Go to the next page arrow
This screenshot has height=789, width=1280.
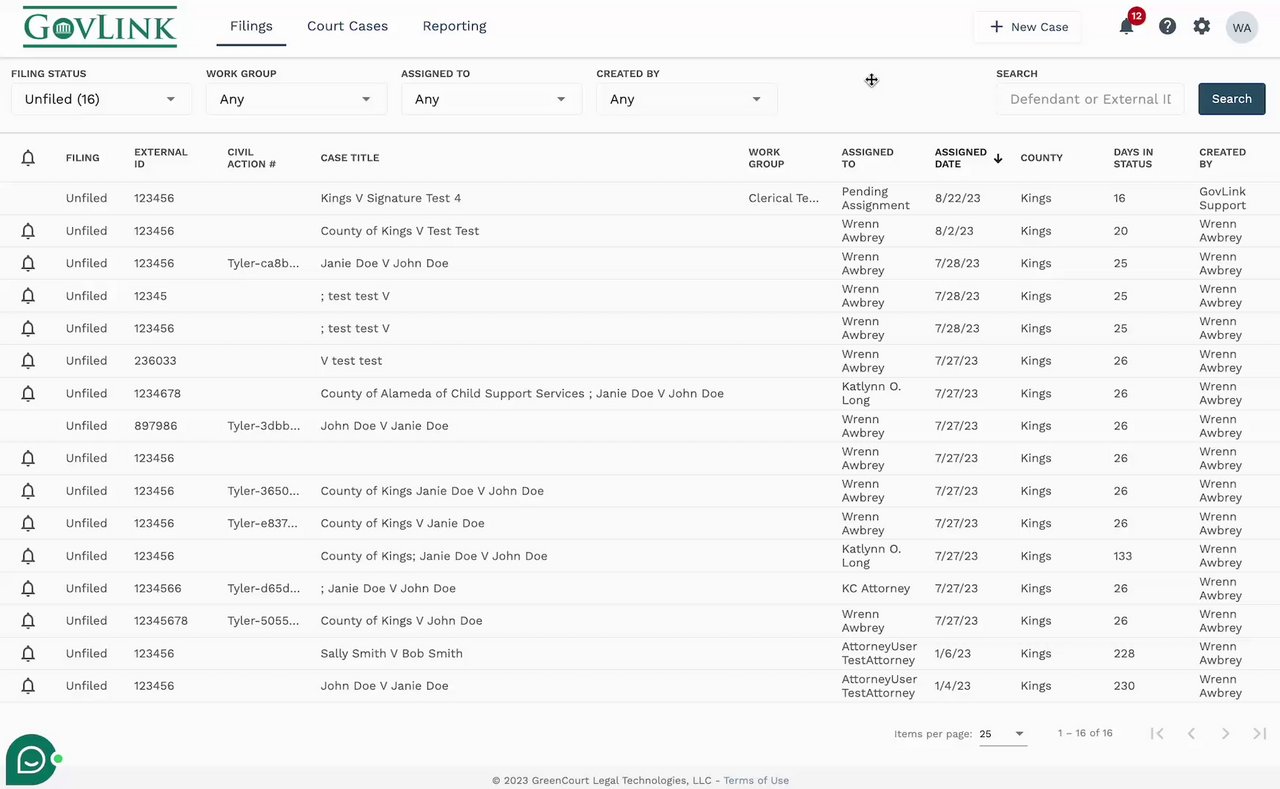pos(1225,733)
